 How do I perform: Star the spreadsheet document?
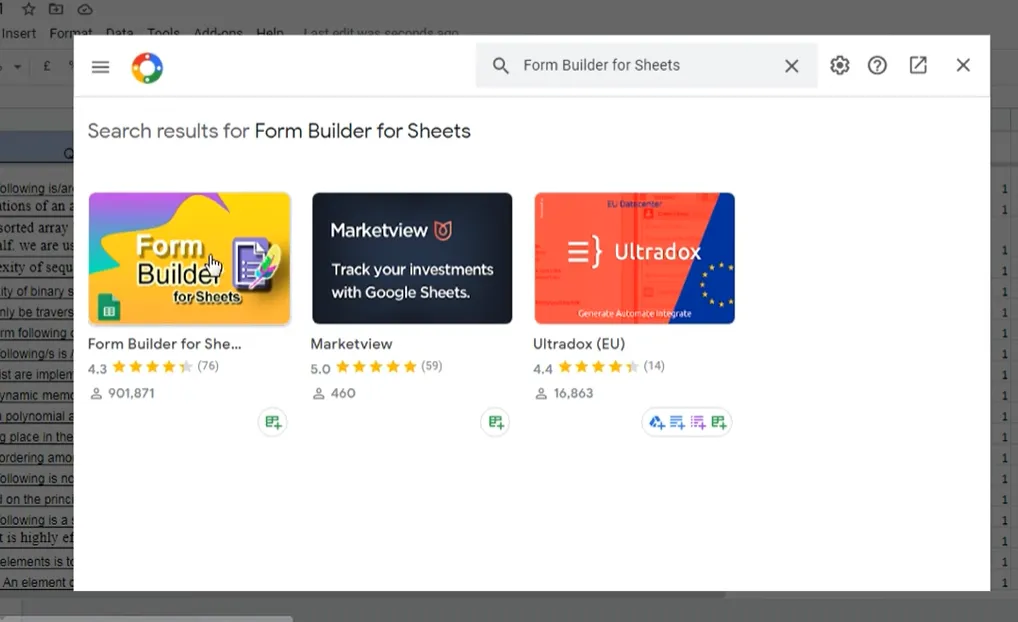pyautogui.click(x=29, y=9)
